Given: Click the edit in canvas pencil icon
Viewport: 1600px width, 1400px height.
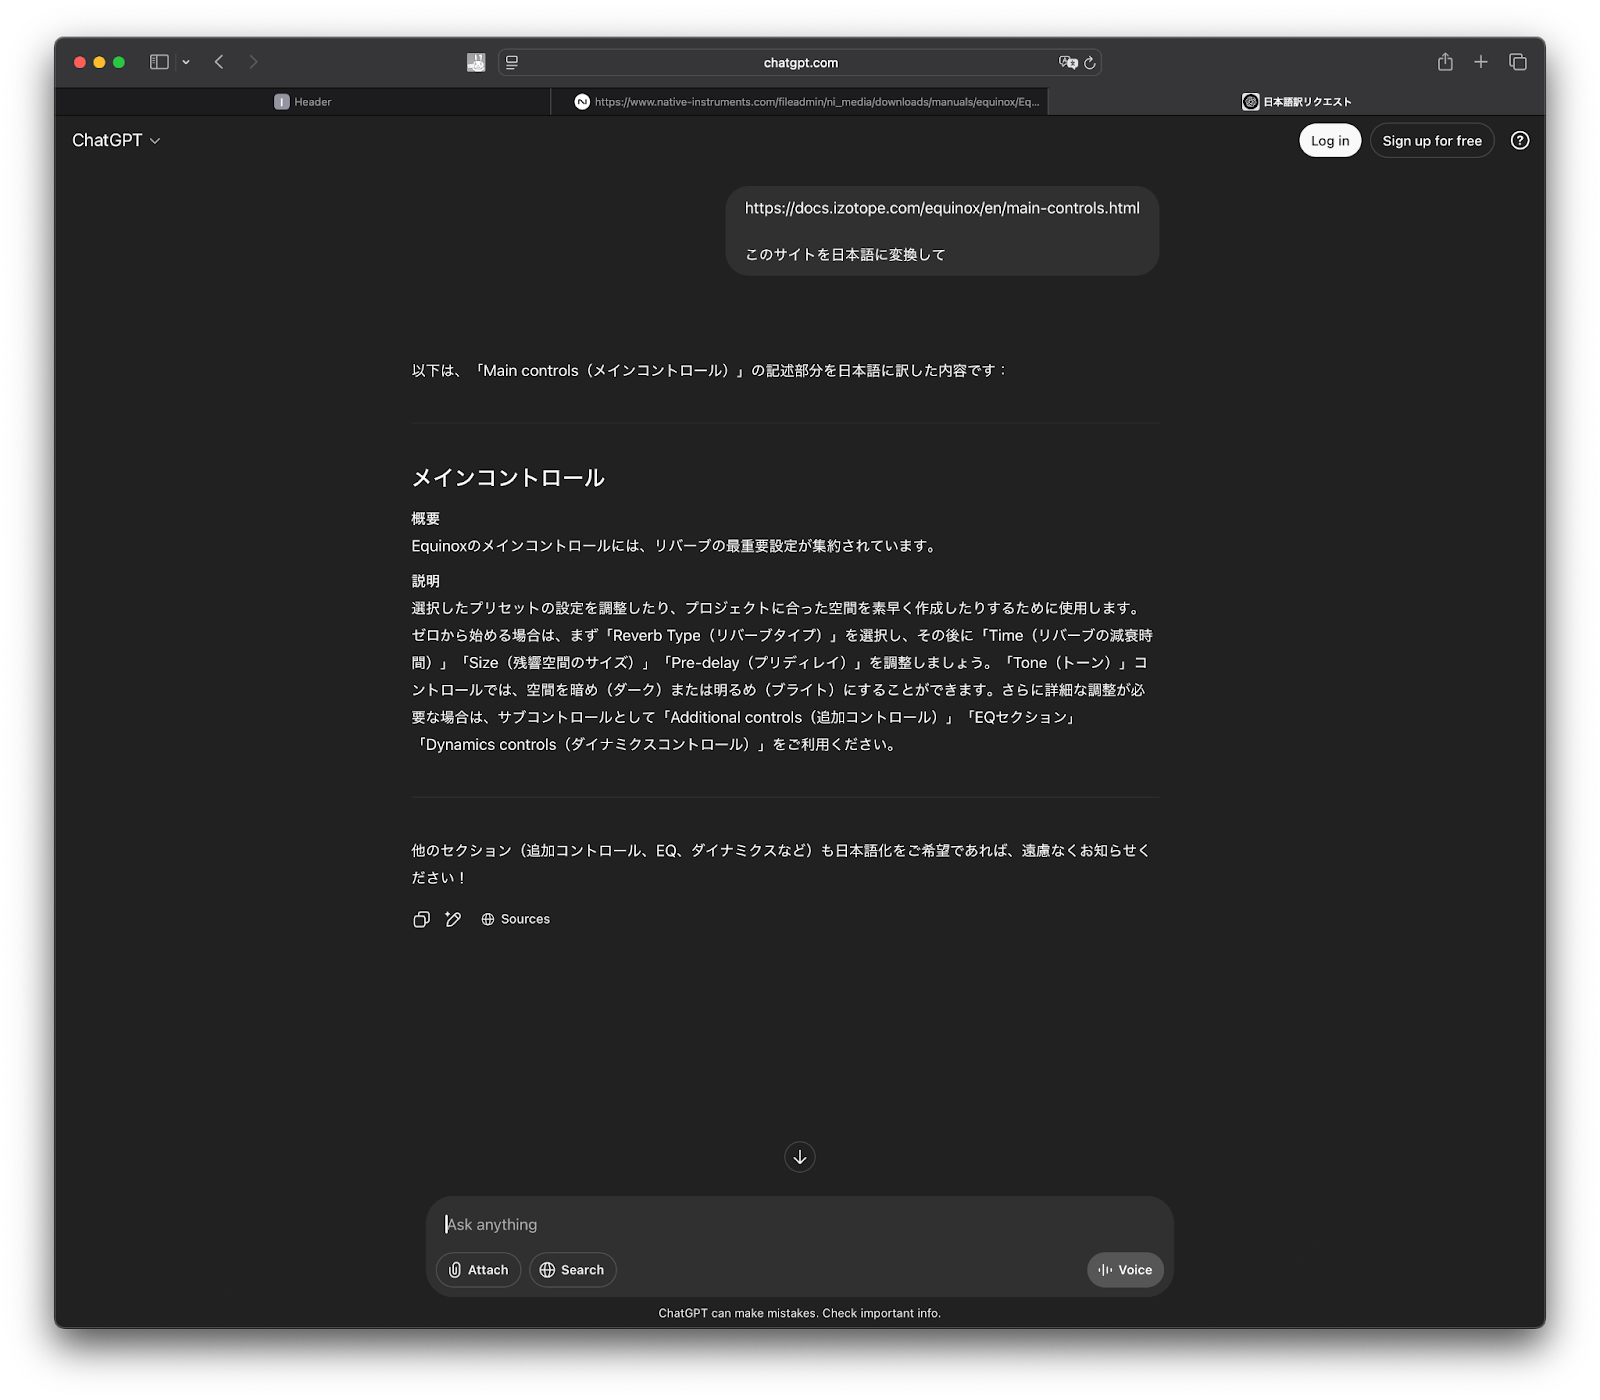Looking at the screenshot, I should coord(453,919).
